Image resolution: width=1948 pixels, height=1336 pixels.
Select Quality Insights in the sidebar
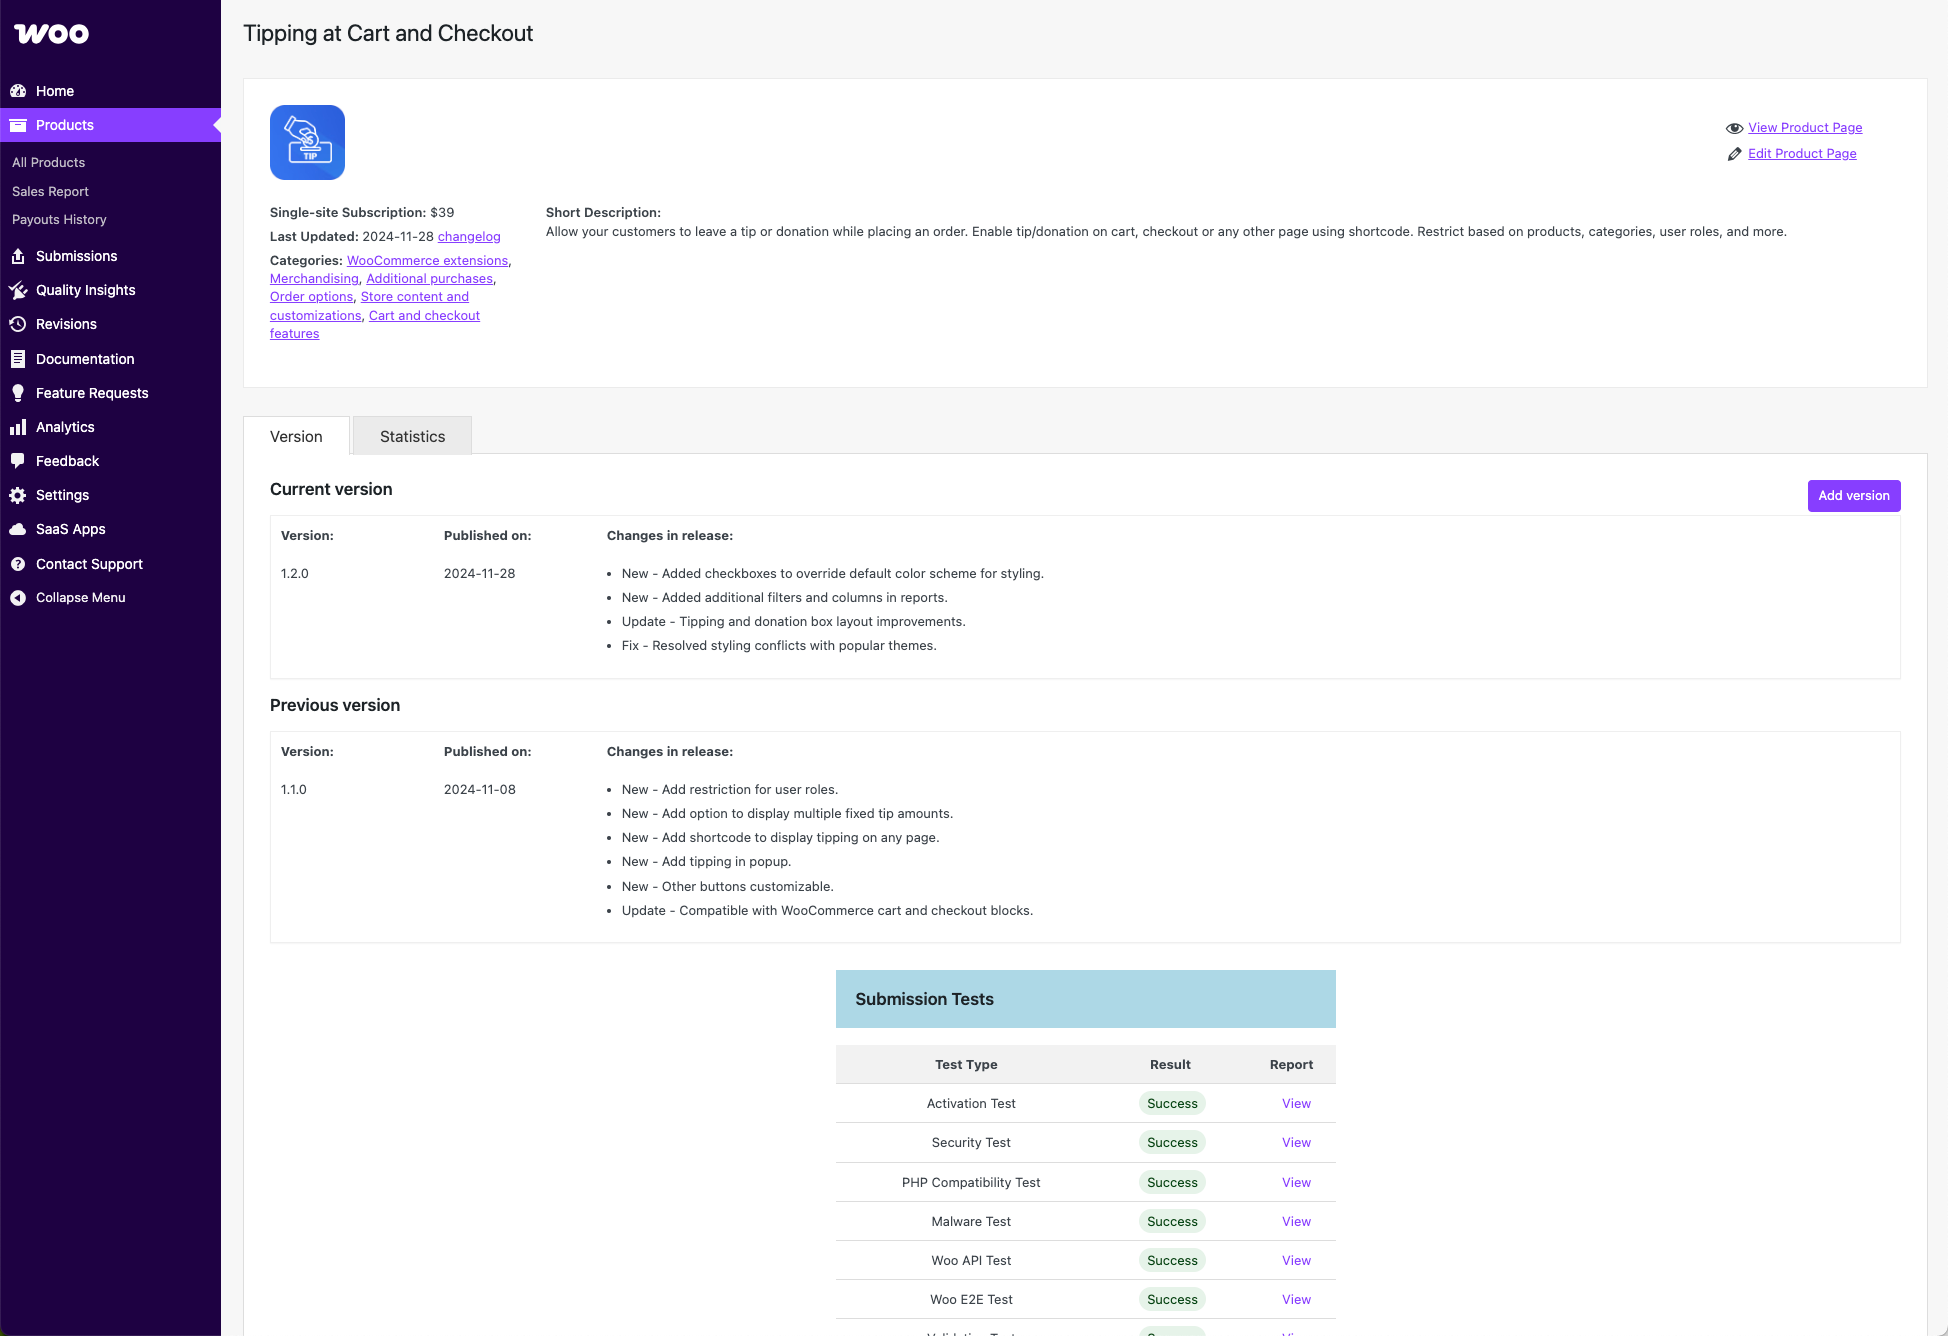[85, 290]
